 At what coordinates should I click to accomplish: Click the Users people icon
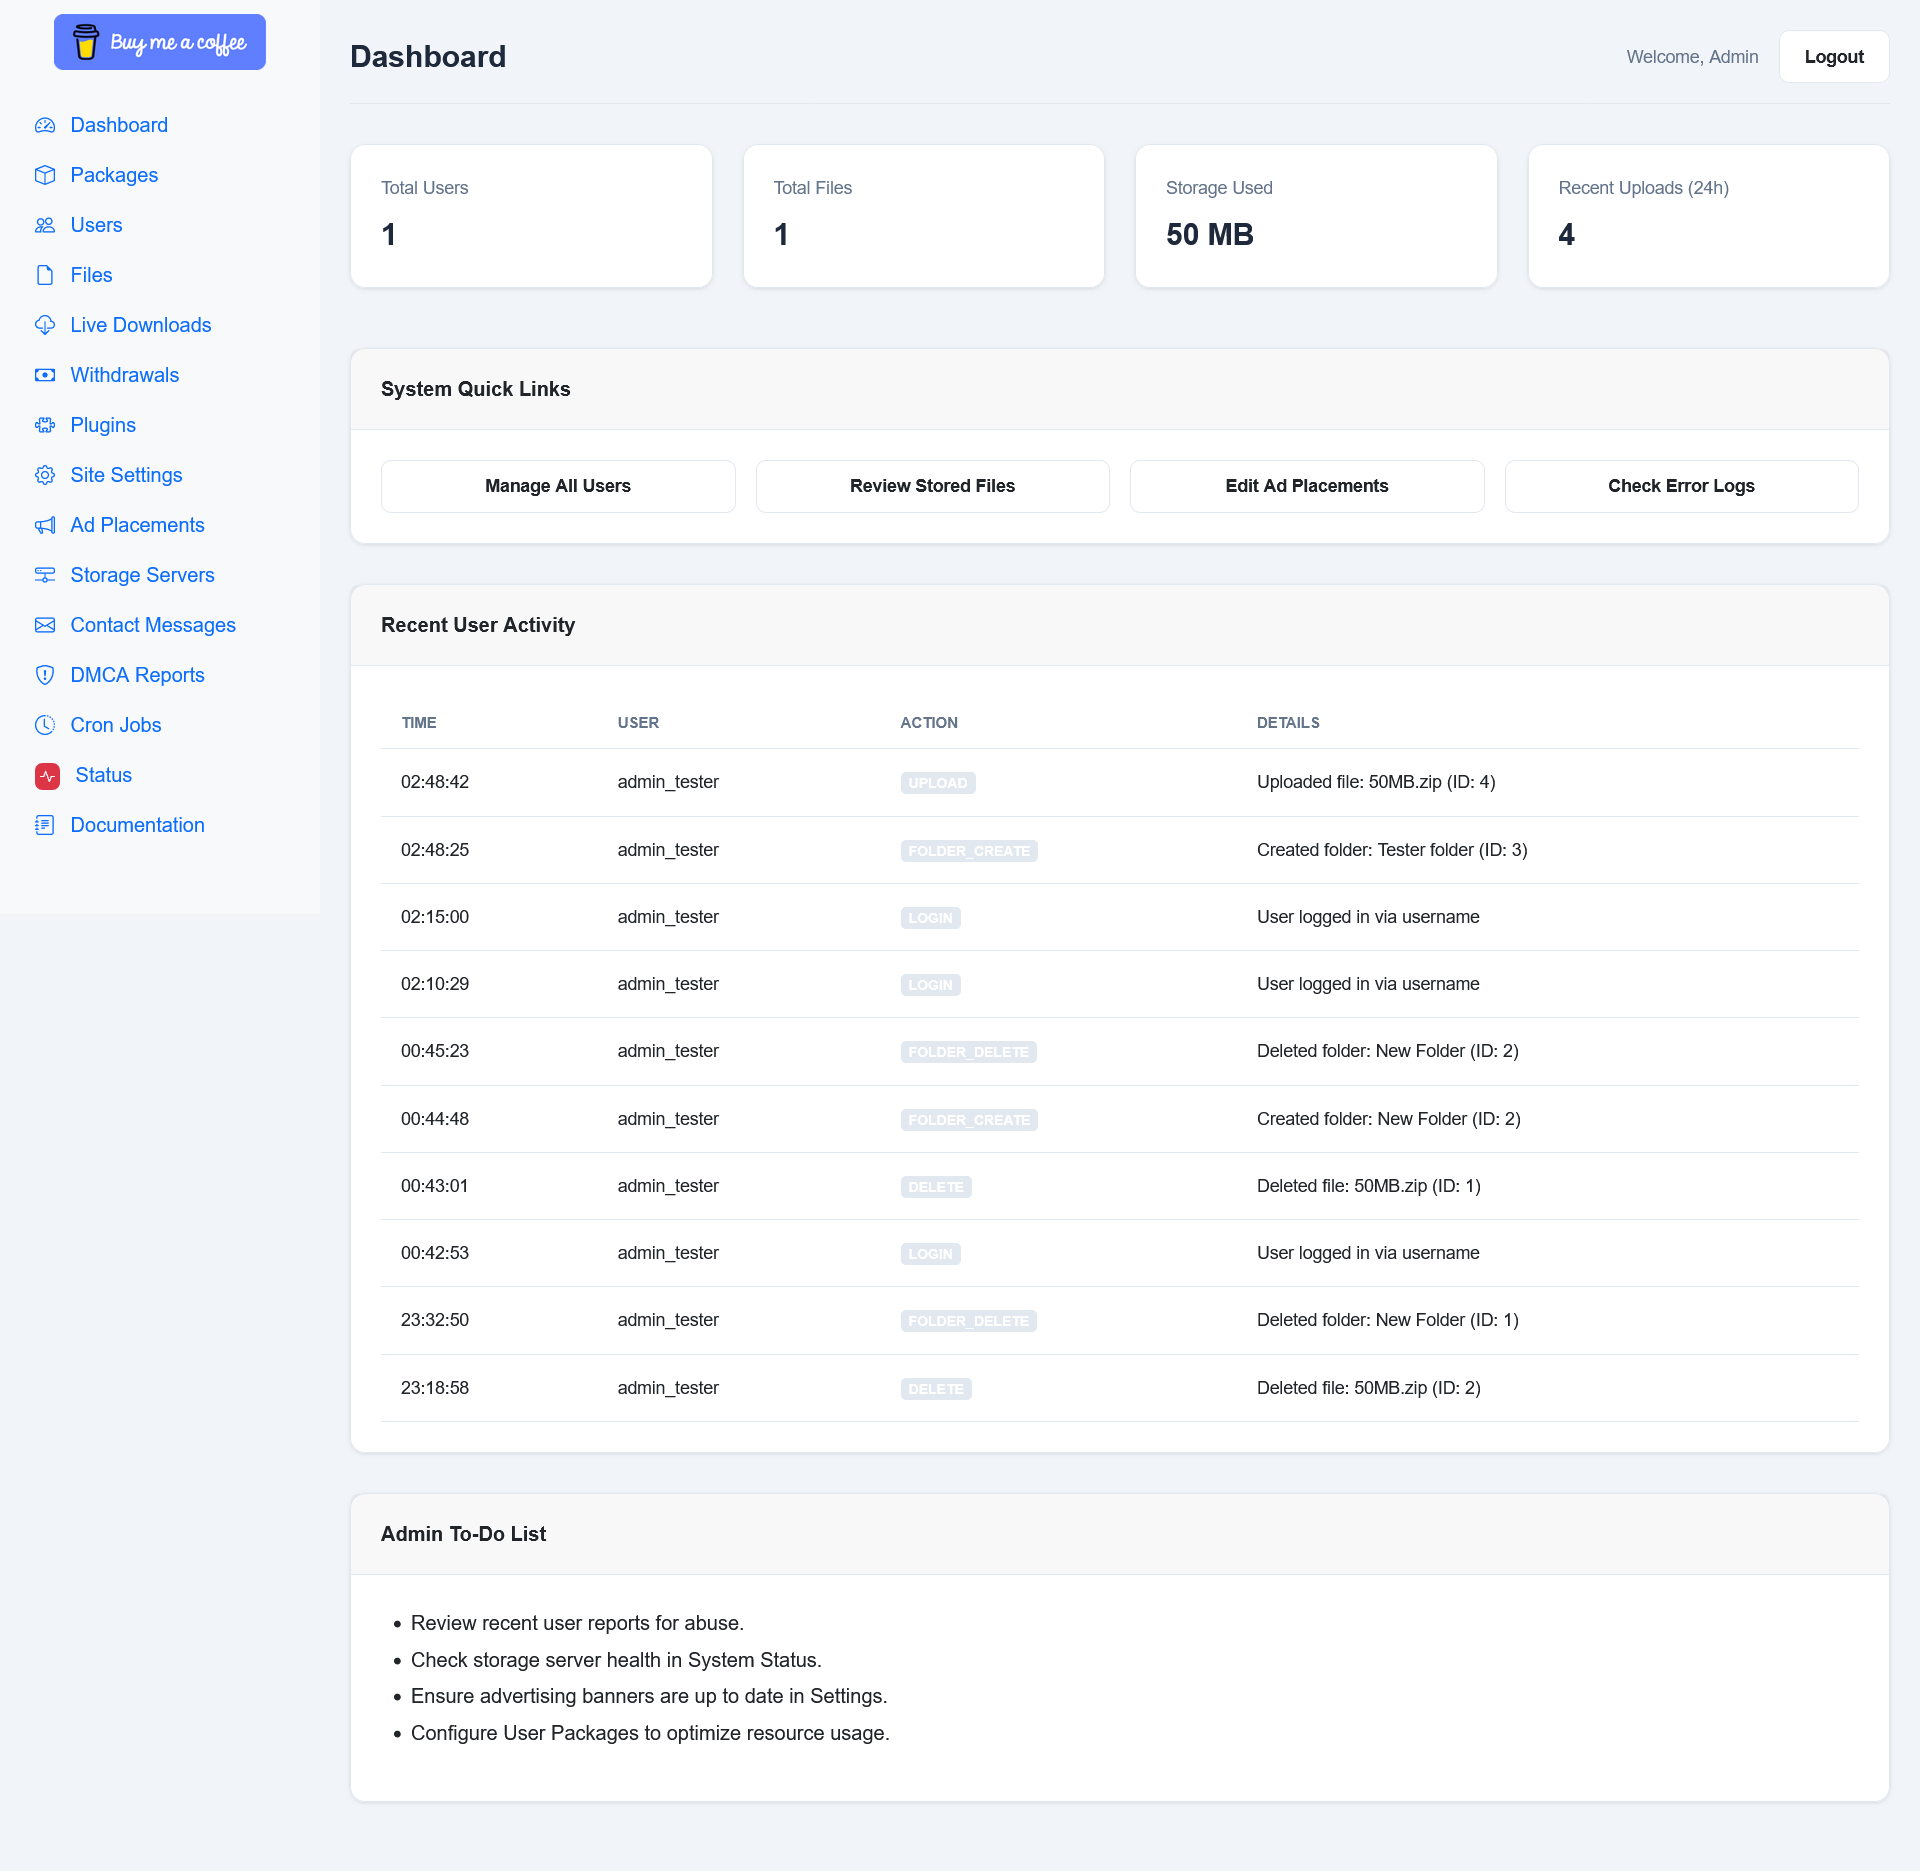(x=45, y=225)
